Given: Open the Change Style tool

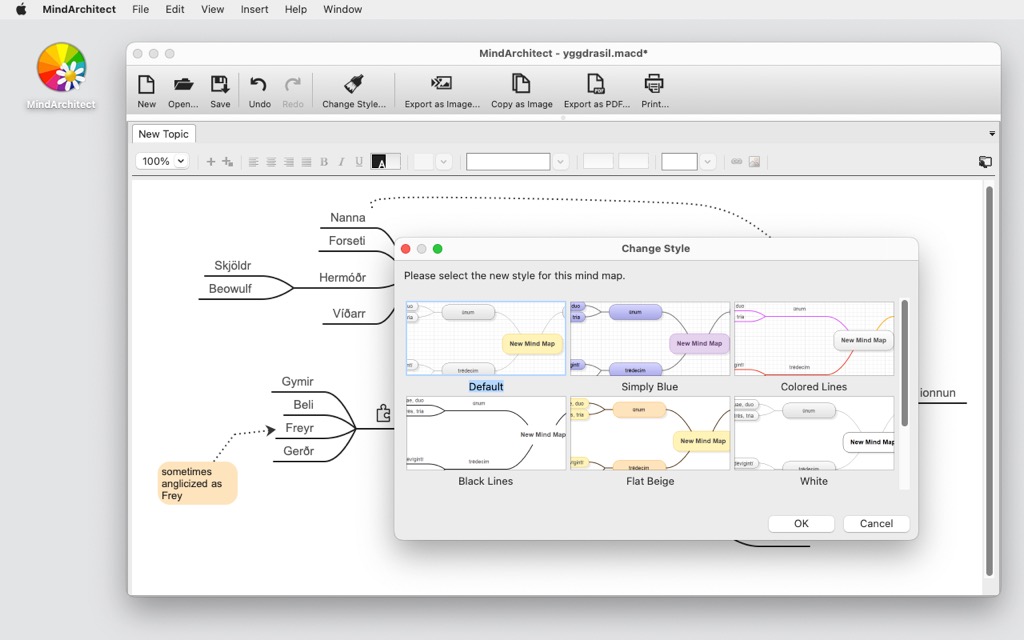Looking at the screenshot, I should click(355, 90).
